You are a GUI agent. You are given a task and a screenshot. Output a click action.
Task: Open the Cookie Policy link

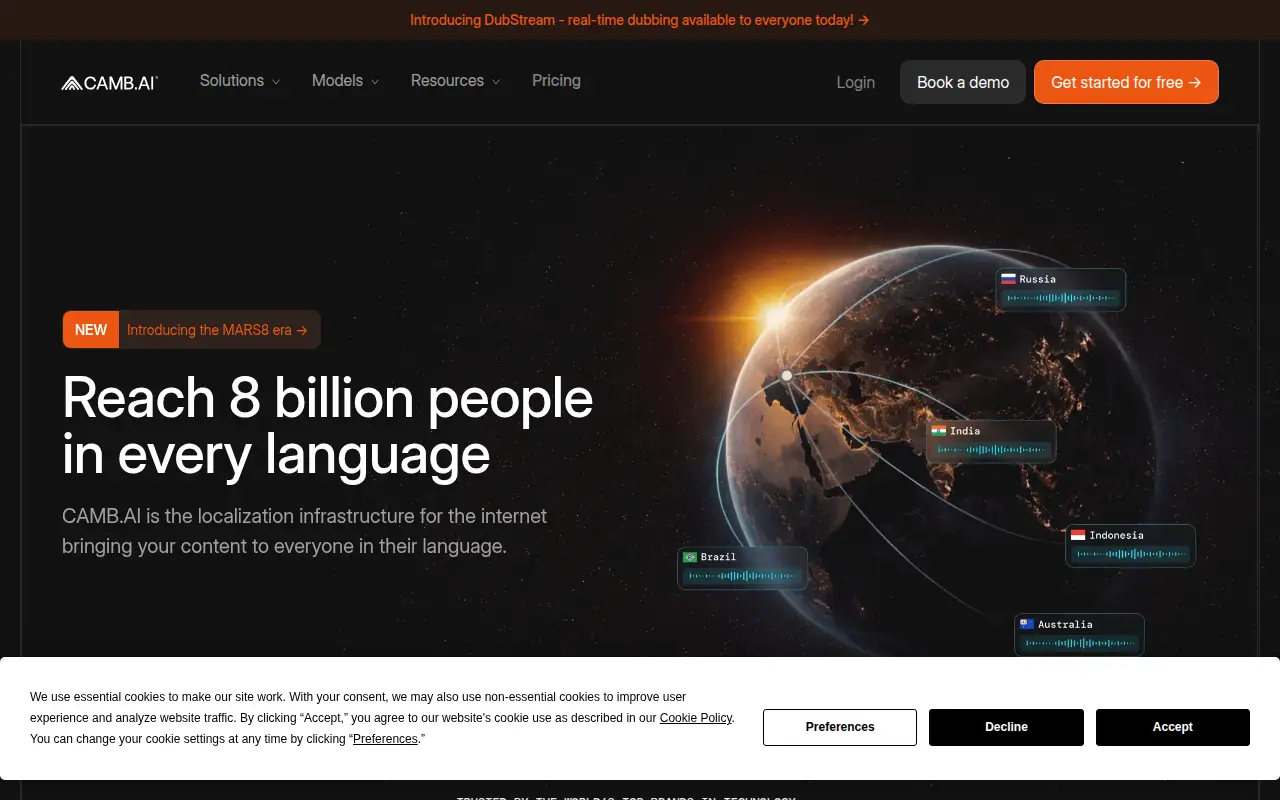[x=696, y=718]
